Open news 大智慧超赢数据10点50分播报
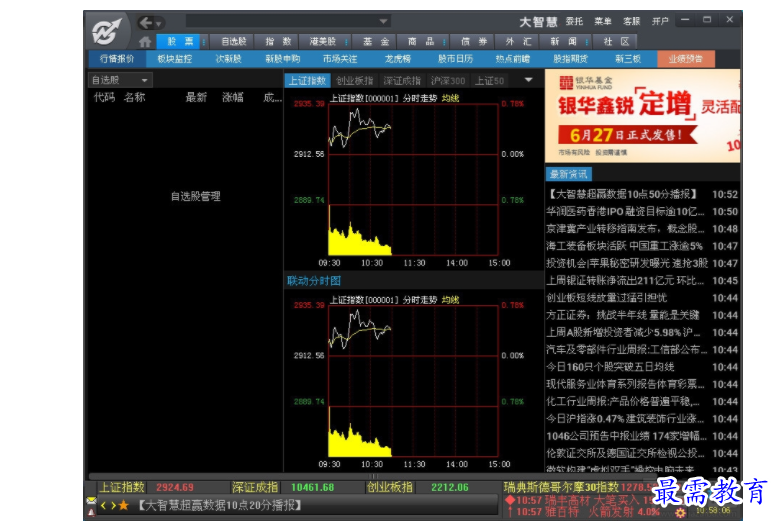 pyautogui.click(x=643, y=194)
